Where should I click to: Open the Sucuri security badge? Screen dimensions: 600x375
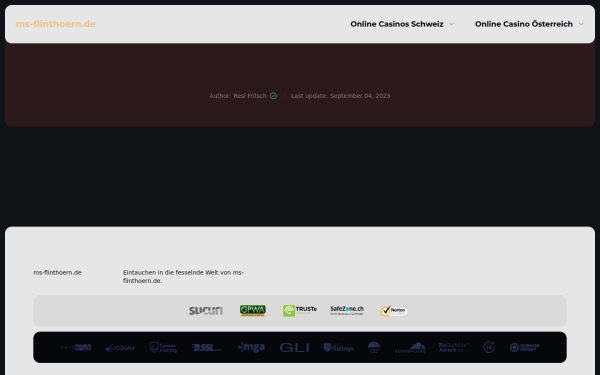[206, 311]
